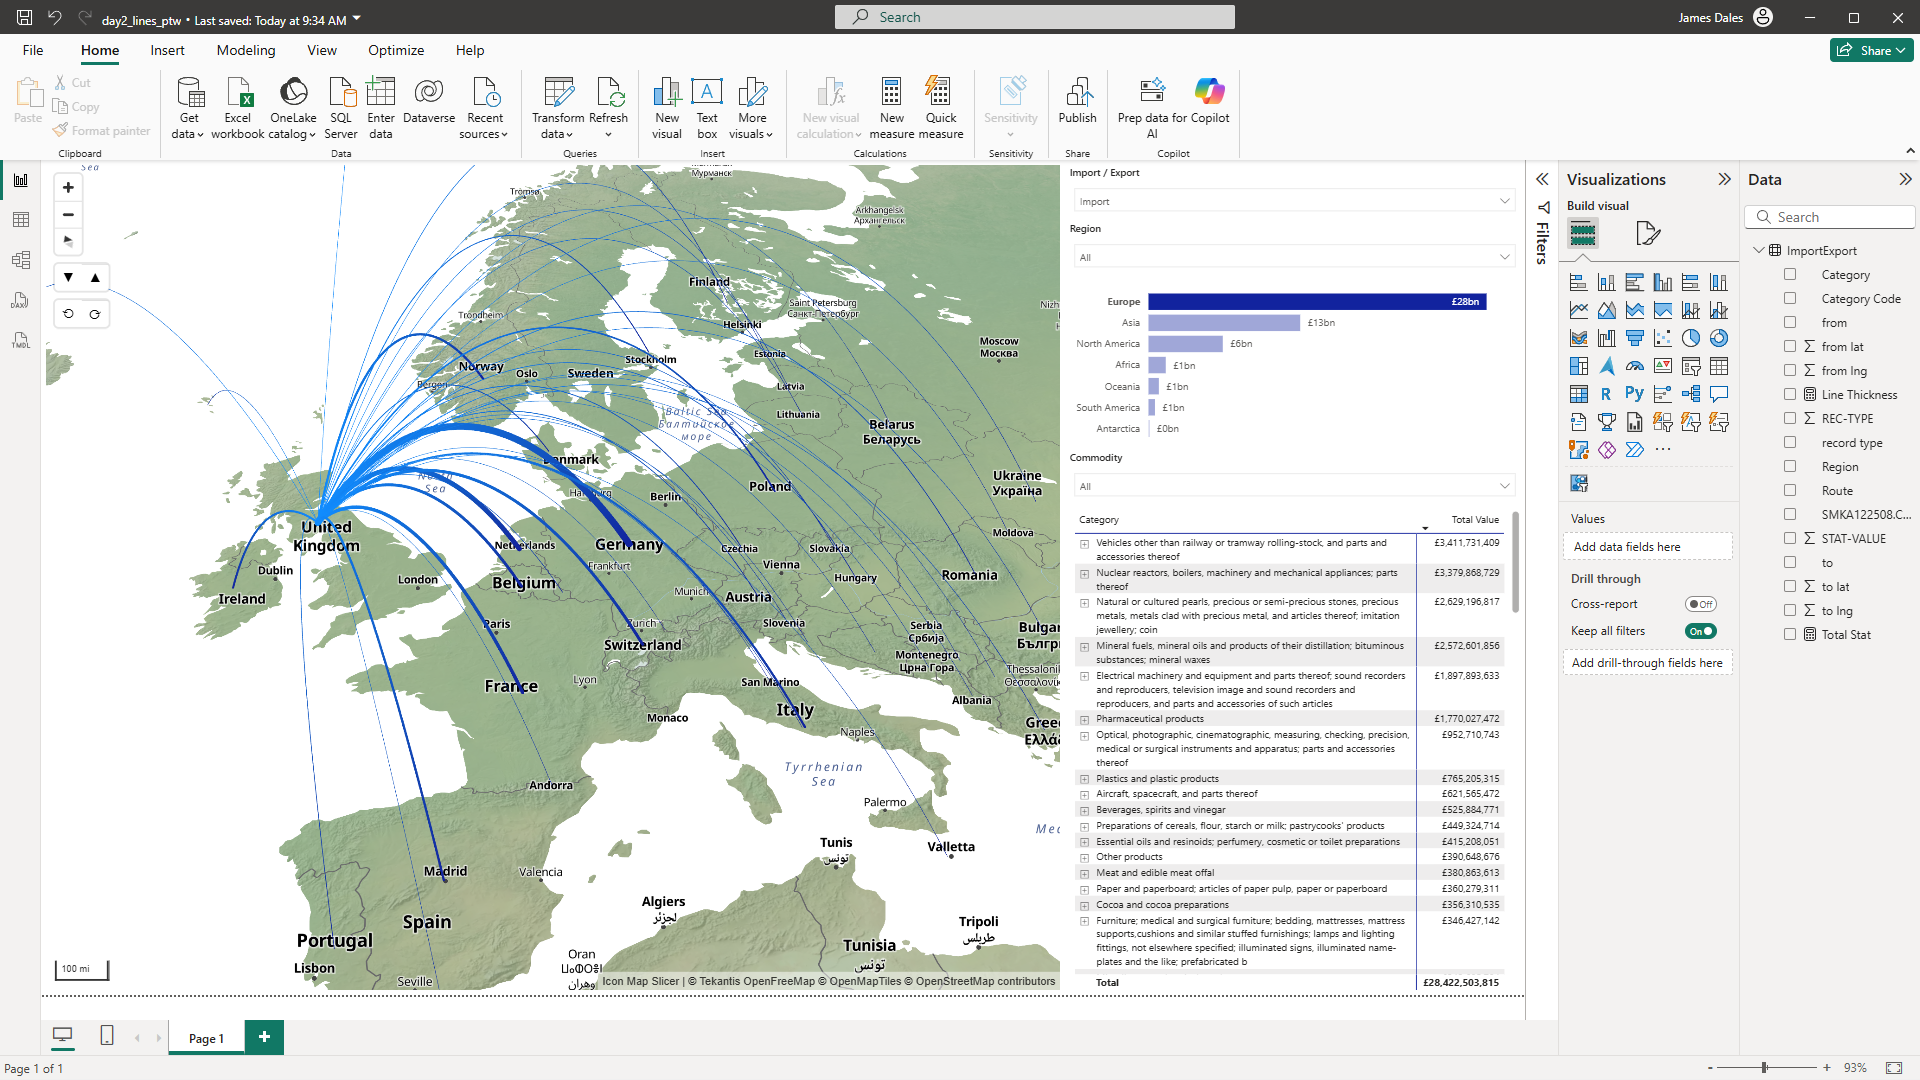Click the Share button
Image resolution: width=1920 pixels, height=1080 pixels.
[x=1870, y=50]
